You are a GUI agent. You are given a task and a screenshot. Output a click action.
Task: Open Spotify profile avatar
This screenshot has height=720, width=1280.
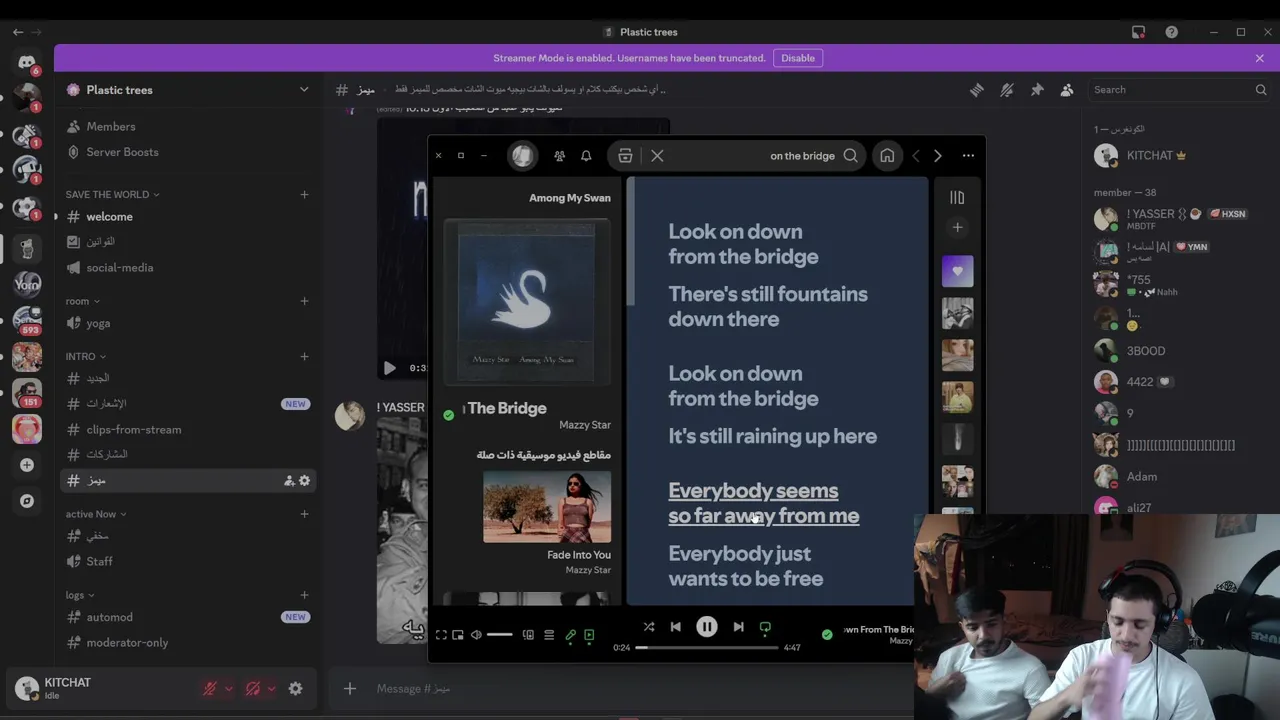(x=522, y=156)
